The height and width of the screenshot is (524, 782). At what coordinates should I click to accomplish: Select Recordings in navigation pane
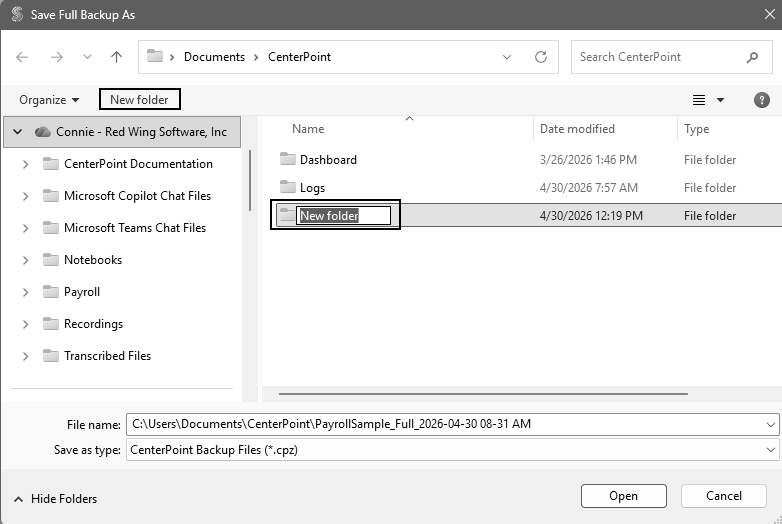[93, 324]
